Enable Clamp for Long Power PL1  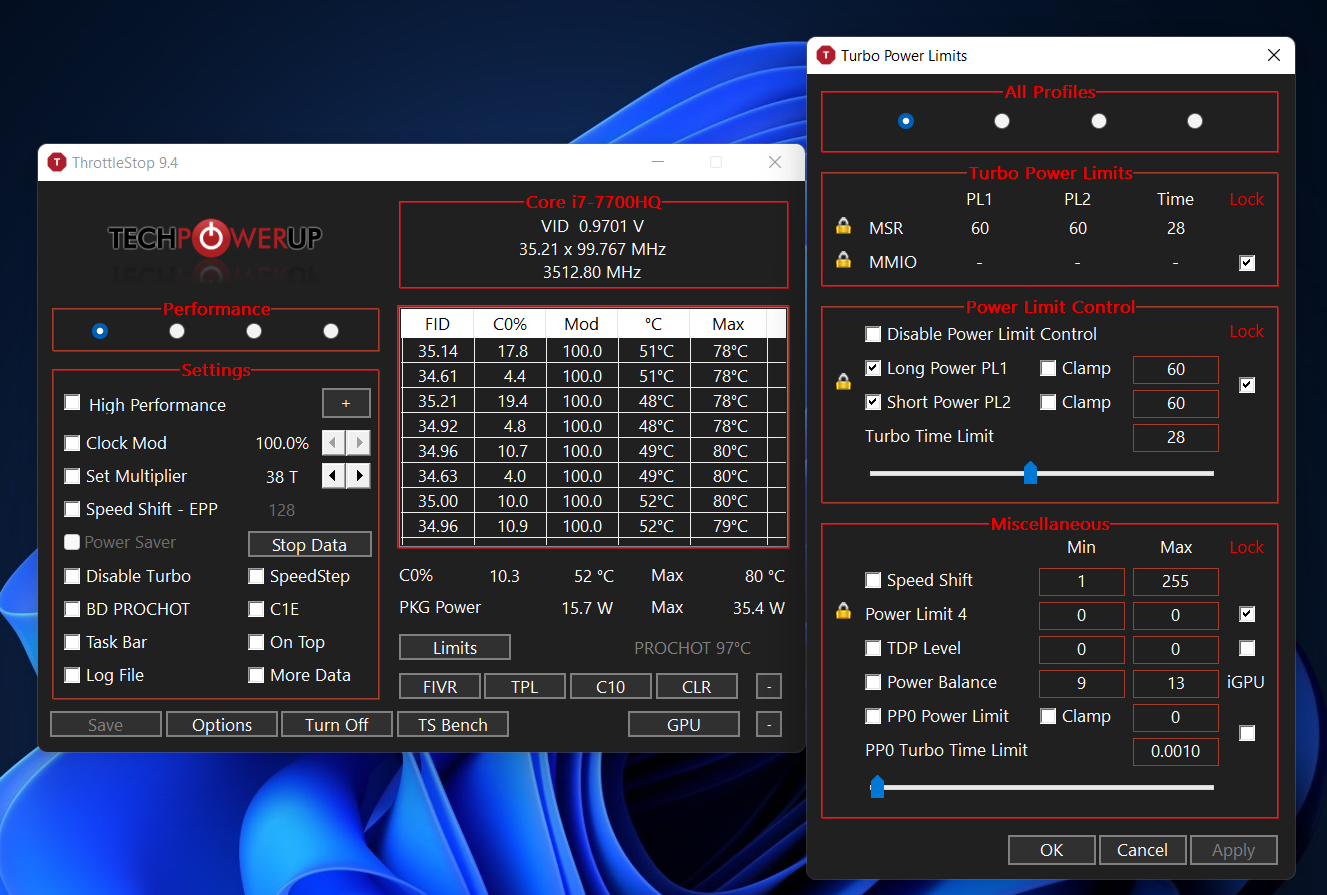click(1048, 368)
